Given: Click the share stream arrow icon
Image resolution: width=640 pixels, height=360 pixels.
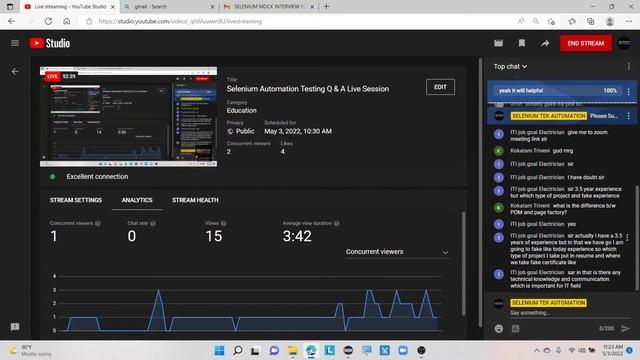Looking at the screenshot, I should 545,43.
